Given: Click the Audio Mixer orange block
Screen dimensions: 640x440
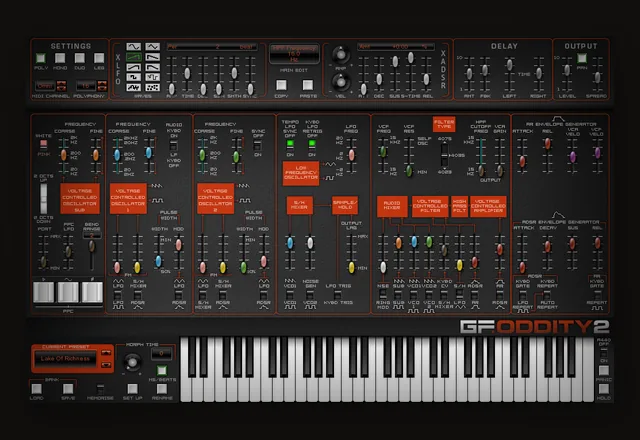Looking at the screenshot, I should pos(392,206).
